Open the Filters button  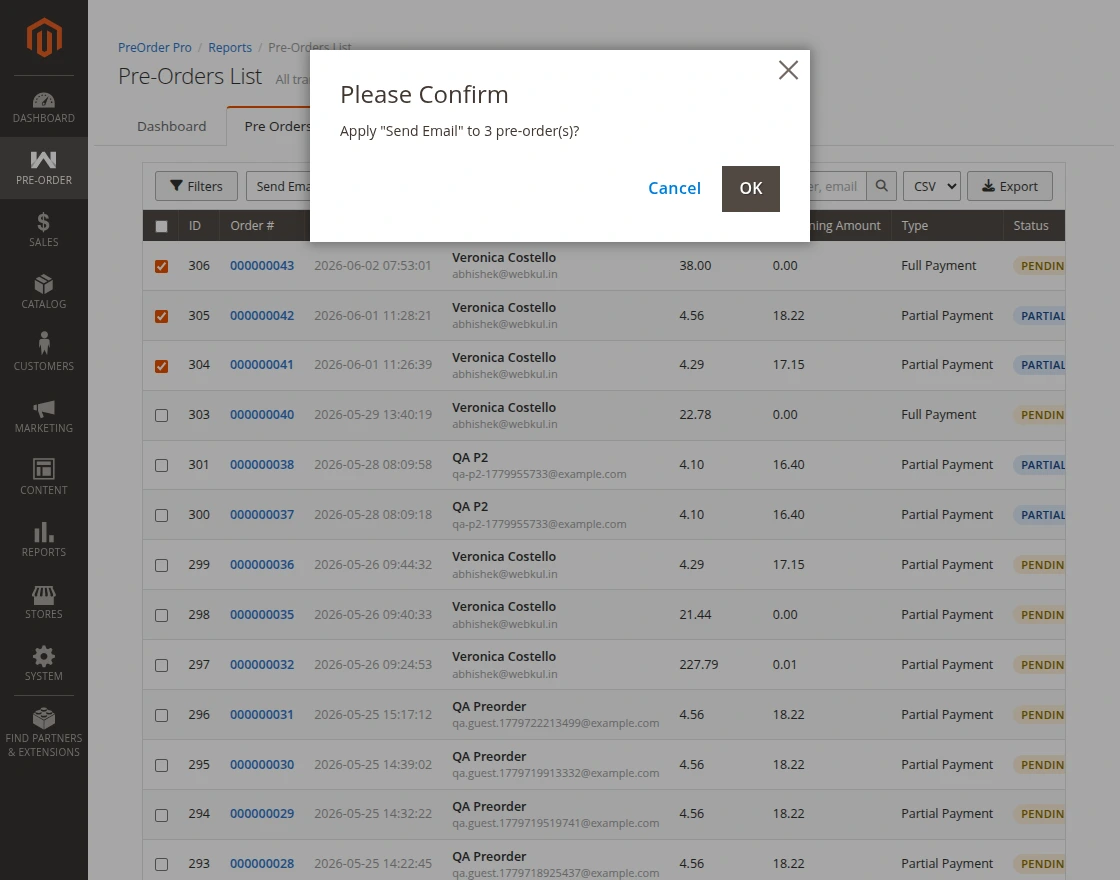pyautogui.click(x=196, y=186)
